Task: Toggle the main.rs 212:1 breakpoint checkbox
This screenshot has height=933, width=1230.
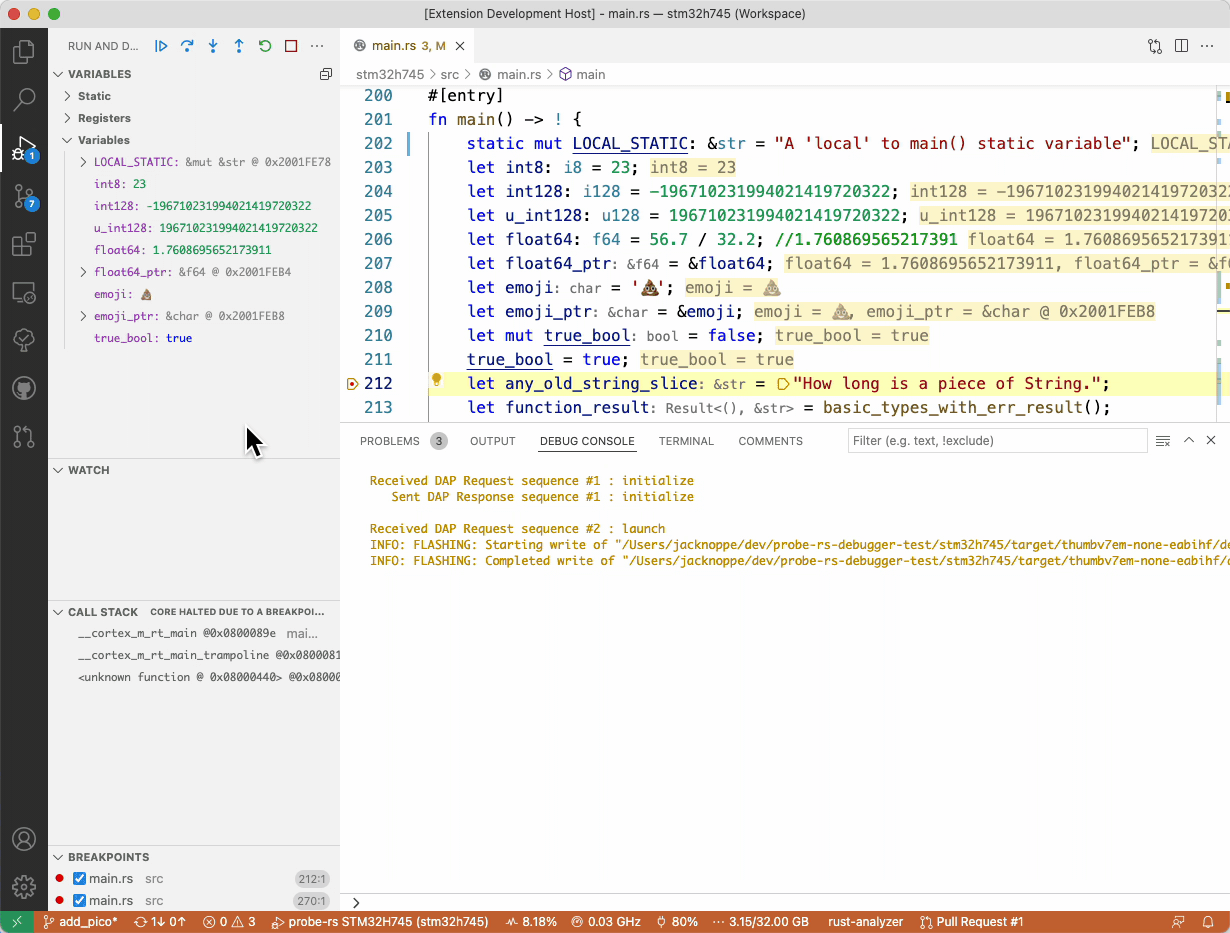Action: tap(80, 879)
